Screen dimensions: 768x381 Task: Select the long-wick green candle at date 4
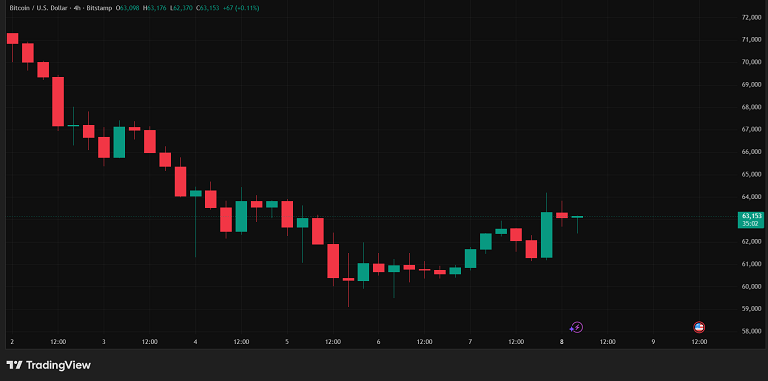point(196,193)
